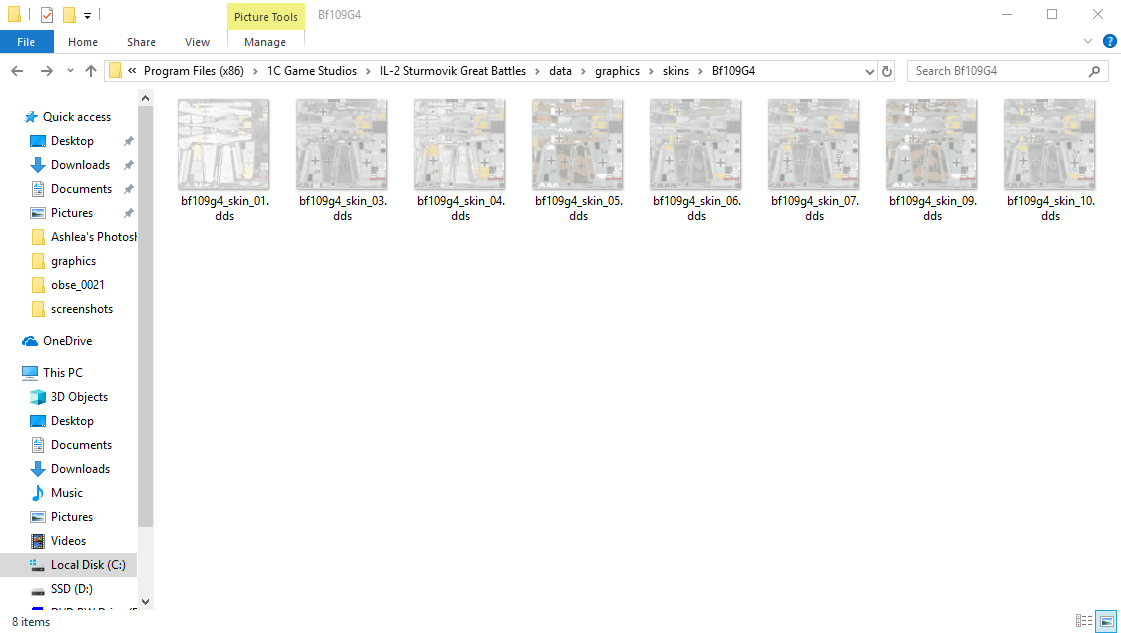Select OneDrive in the navigation pane
The height and width of the screenshot is (633, 1121).
tap(67, 340)
